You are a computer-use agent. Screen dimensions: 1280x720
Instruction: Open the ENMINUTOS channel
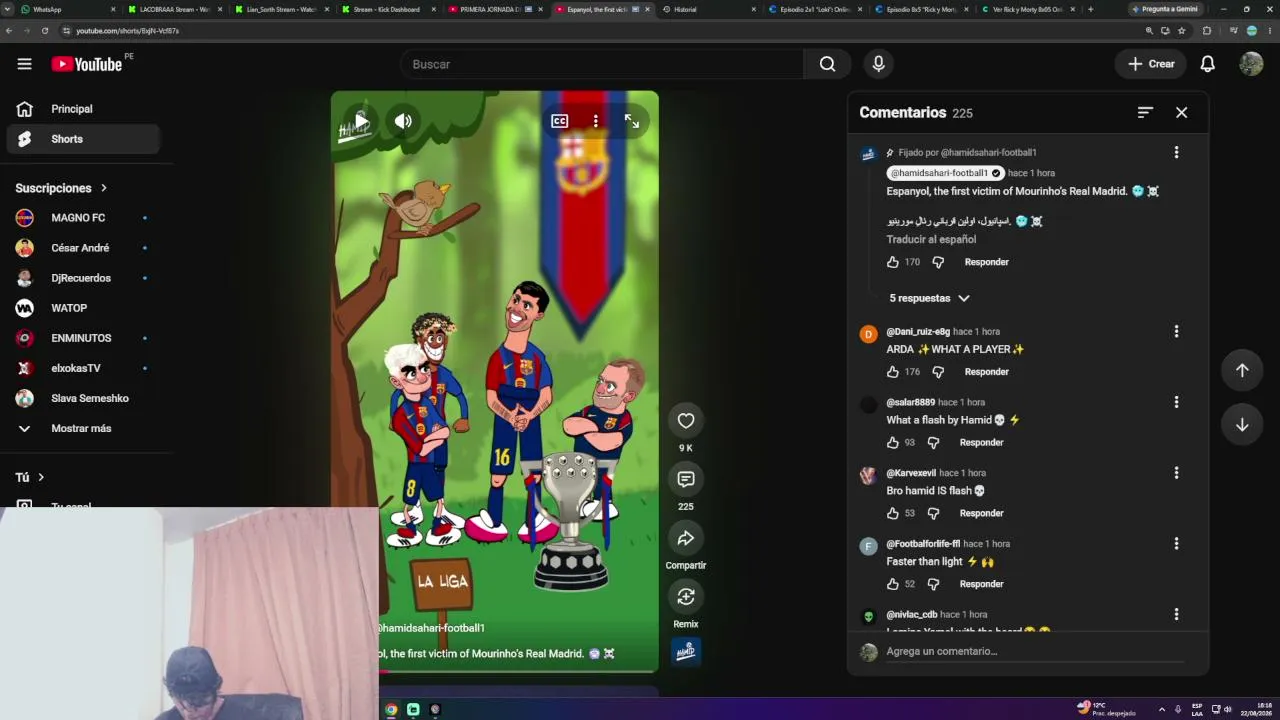tap(84, 338)
